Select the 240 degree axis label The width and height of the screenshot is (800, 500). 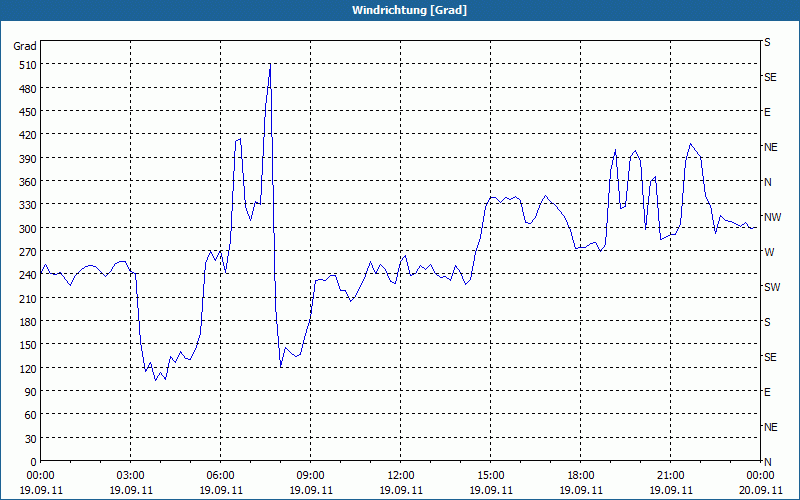[x=28, y=276]
